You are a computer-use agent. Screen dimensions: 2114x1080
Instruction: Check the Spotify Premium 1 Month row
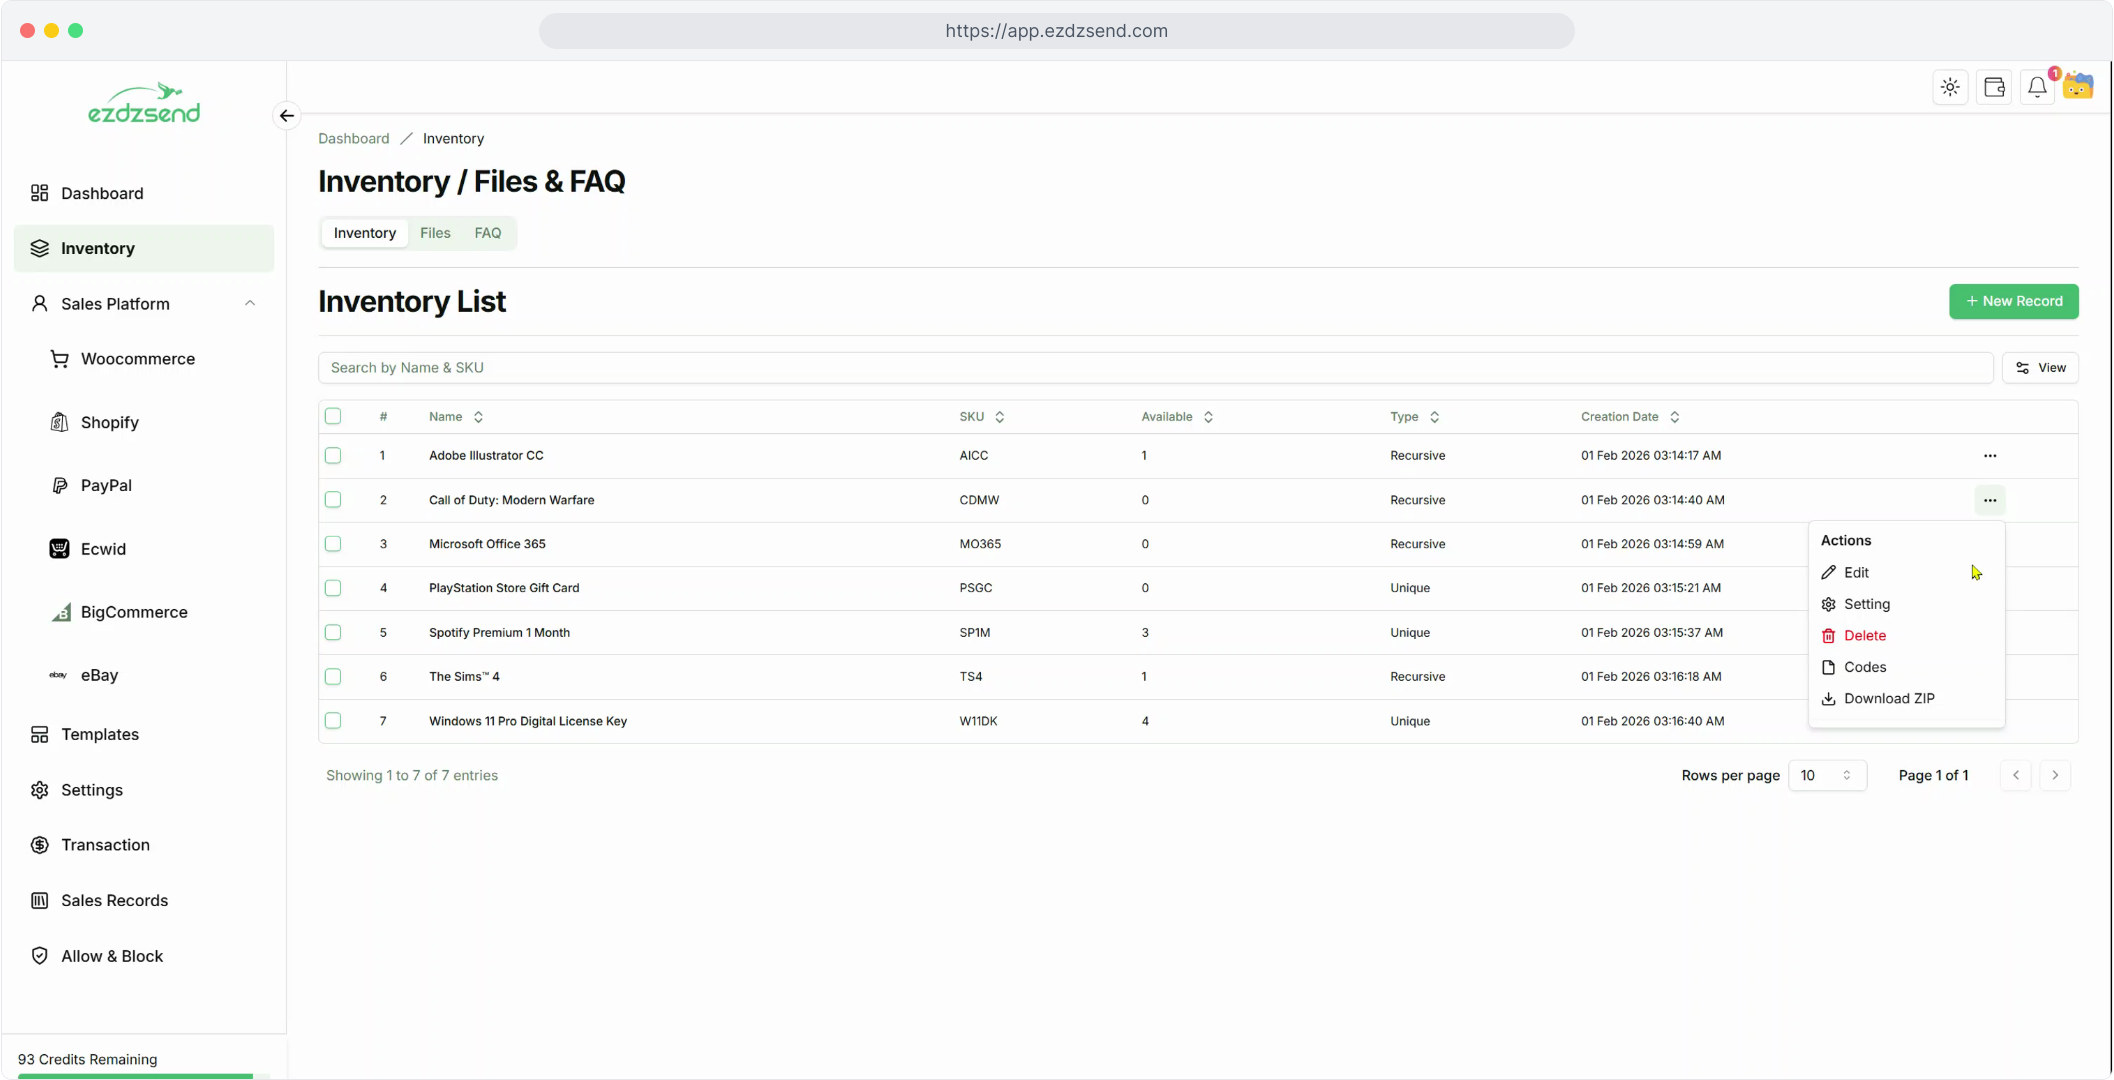pos(333,632)
